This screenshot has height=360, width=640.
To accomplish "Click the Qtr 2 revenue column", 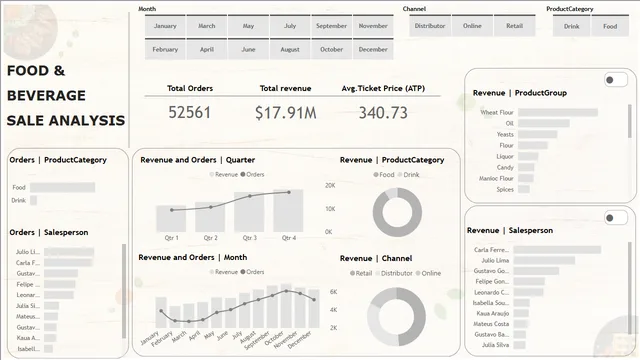I will pos(210,217).
